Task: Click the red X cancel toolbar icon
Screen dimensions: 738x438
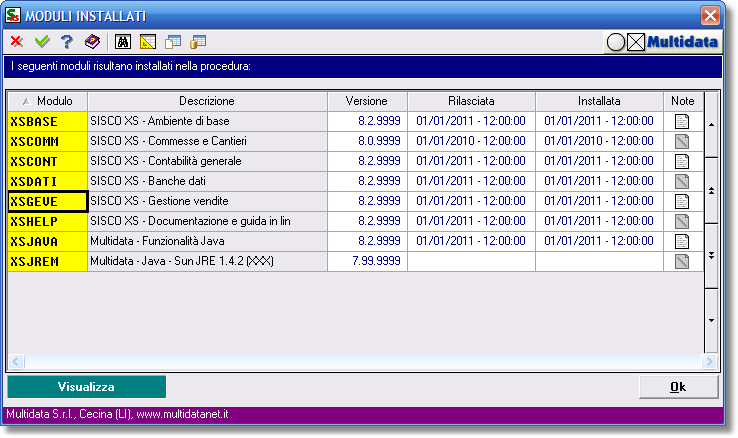Action: pos(17,42)
